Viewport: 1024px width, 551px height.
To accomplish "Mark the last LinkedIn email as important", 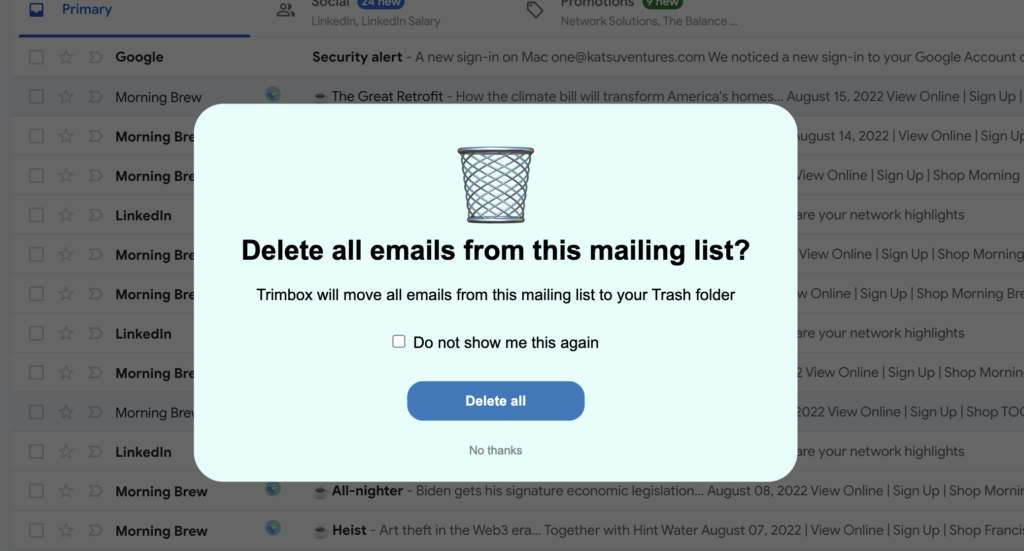I will pyautogui.click(x=95, y=451).
